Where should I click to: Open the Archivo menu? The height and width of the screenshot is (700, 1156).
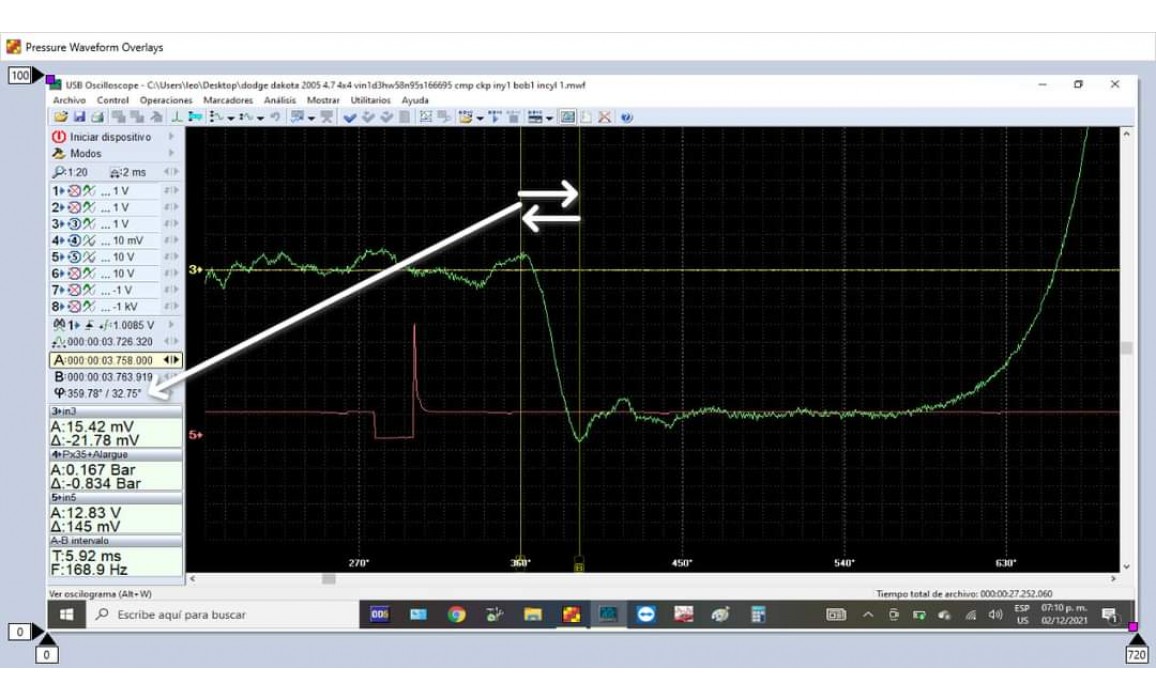(x=69, y=100)
